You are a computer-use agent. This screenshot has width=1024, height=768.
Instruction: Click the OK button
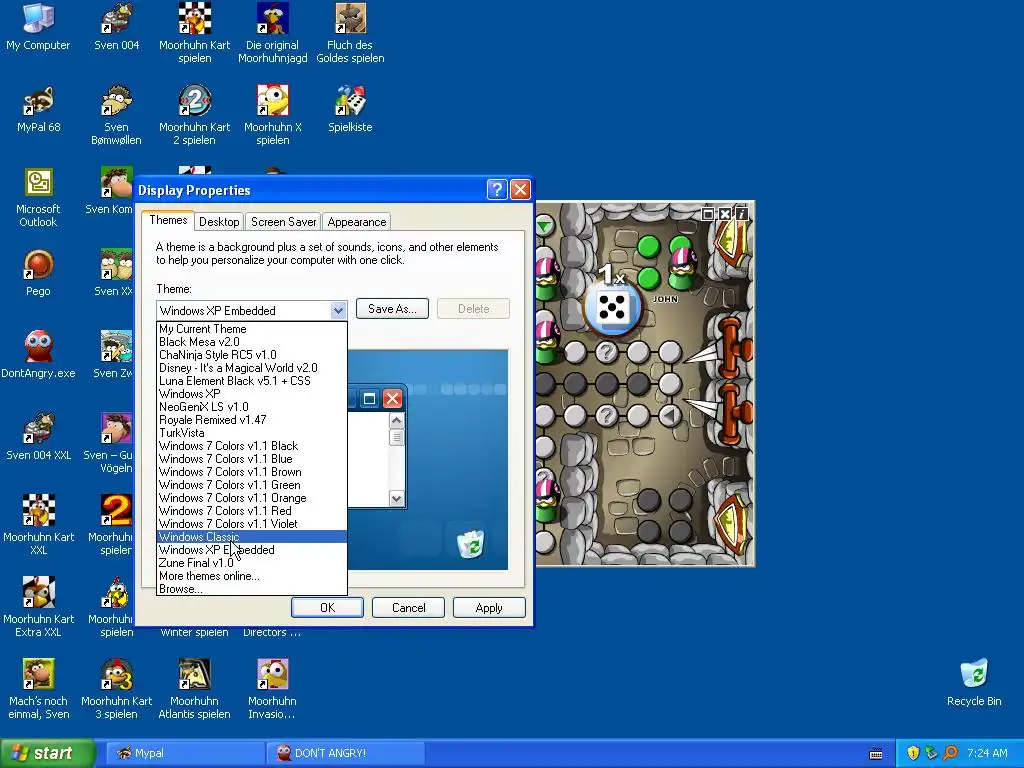(327, 607)
